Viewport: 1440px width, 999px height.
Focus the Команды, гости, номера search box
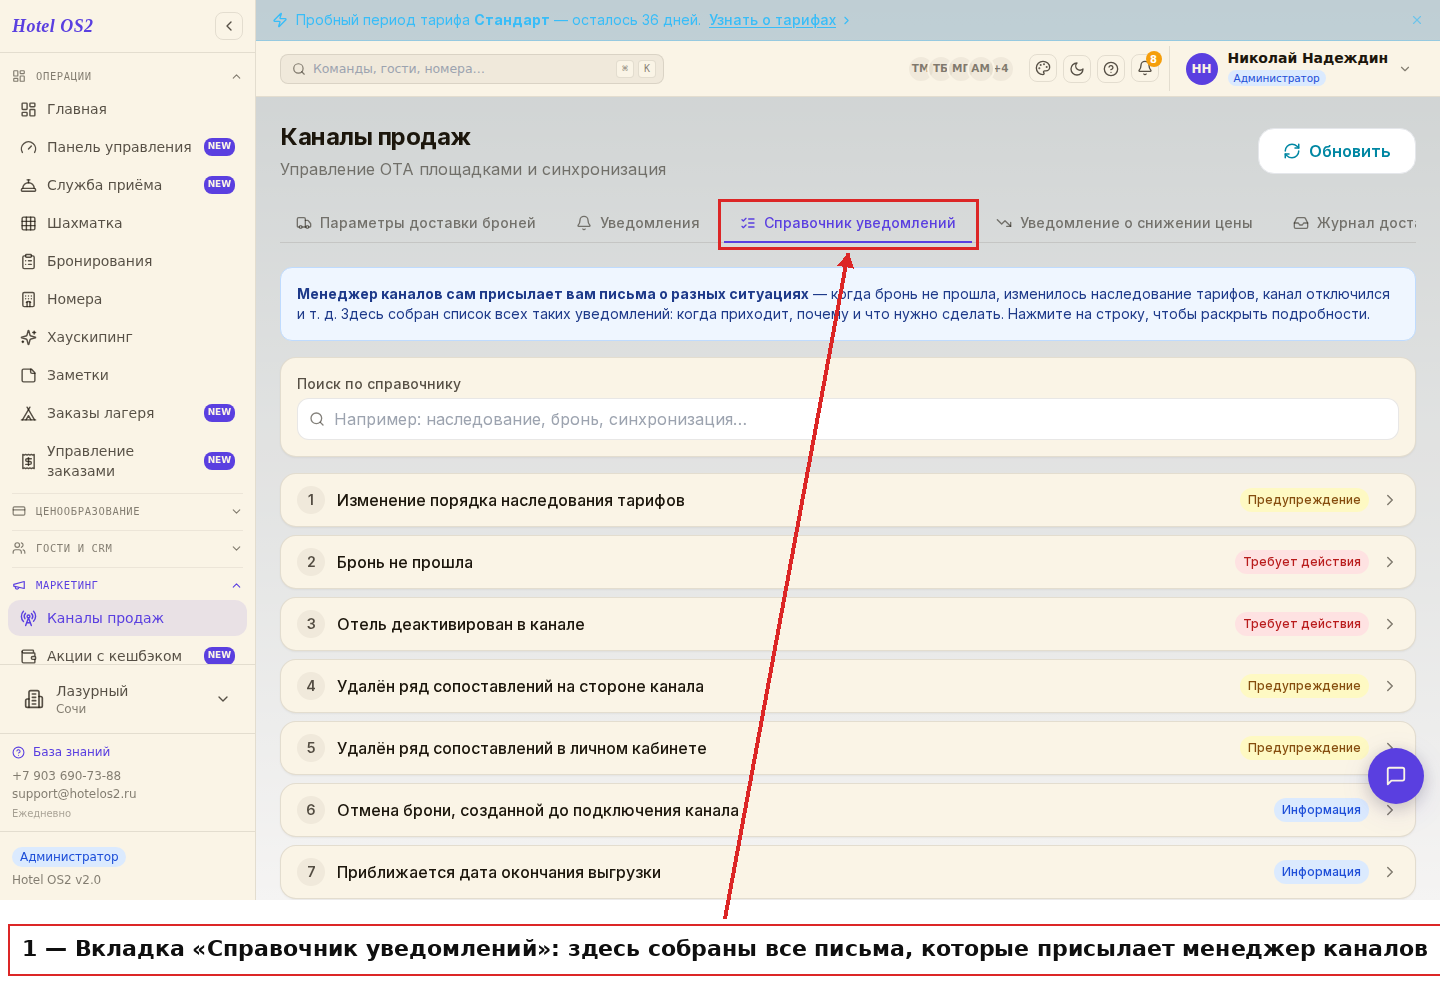click(472, 69)
